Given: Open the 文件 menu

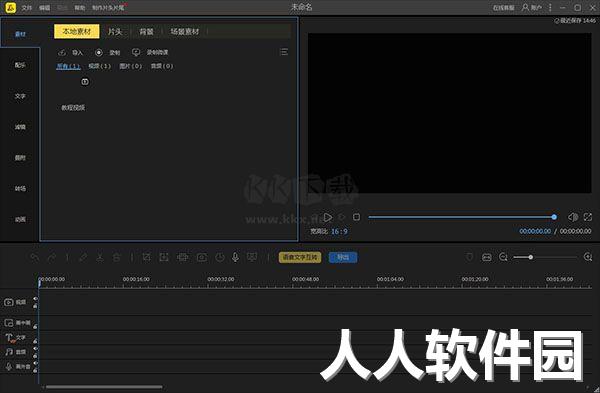Looking at the screenshot, I should [27, 8].
